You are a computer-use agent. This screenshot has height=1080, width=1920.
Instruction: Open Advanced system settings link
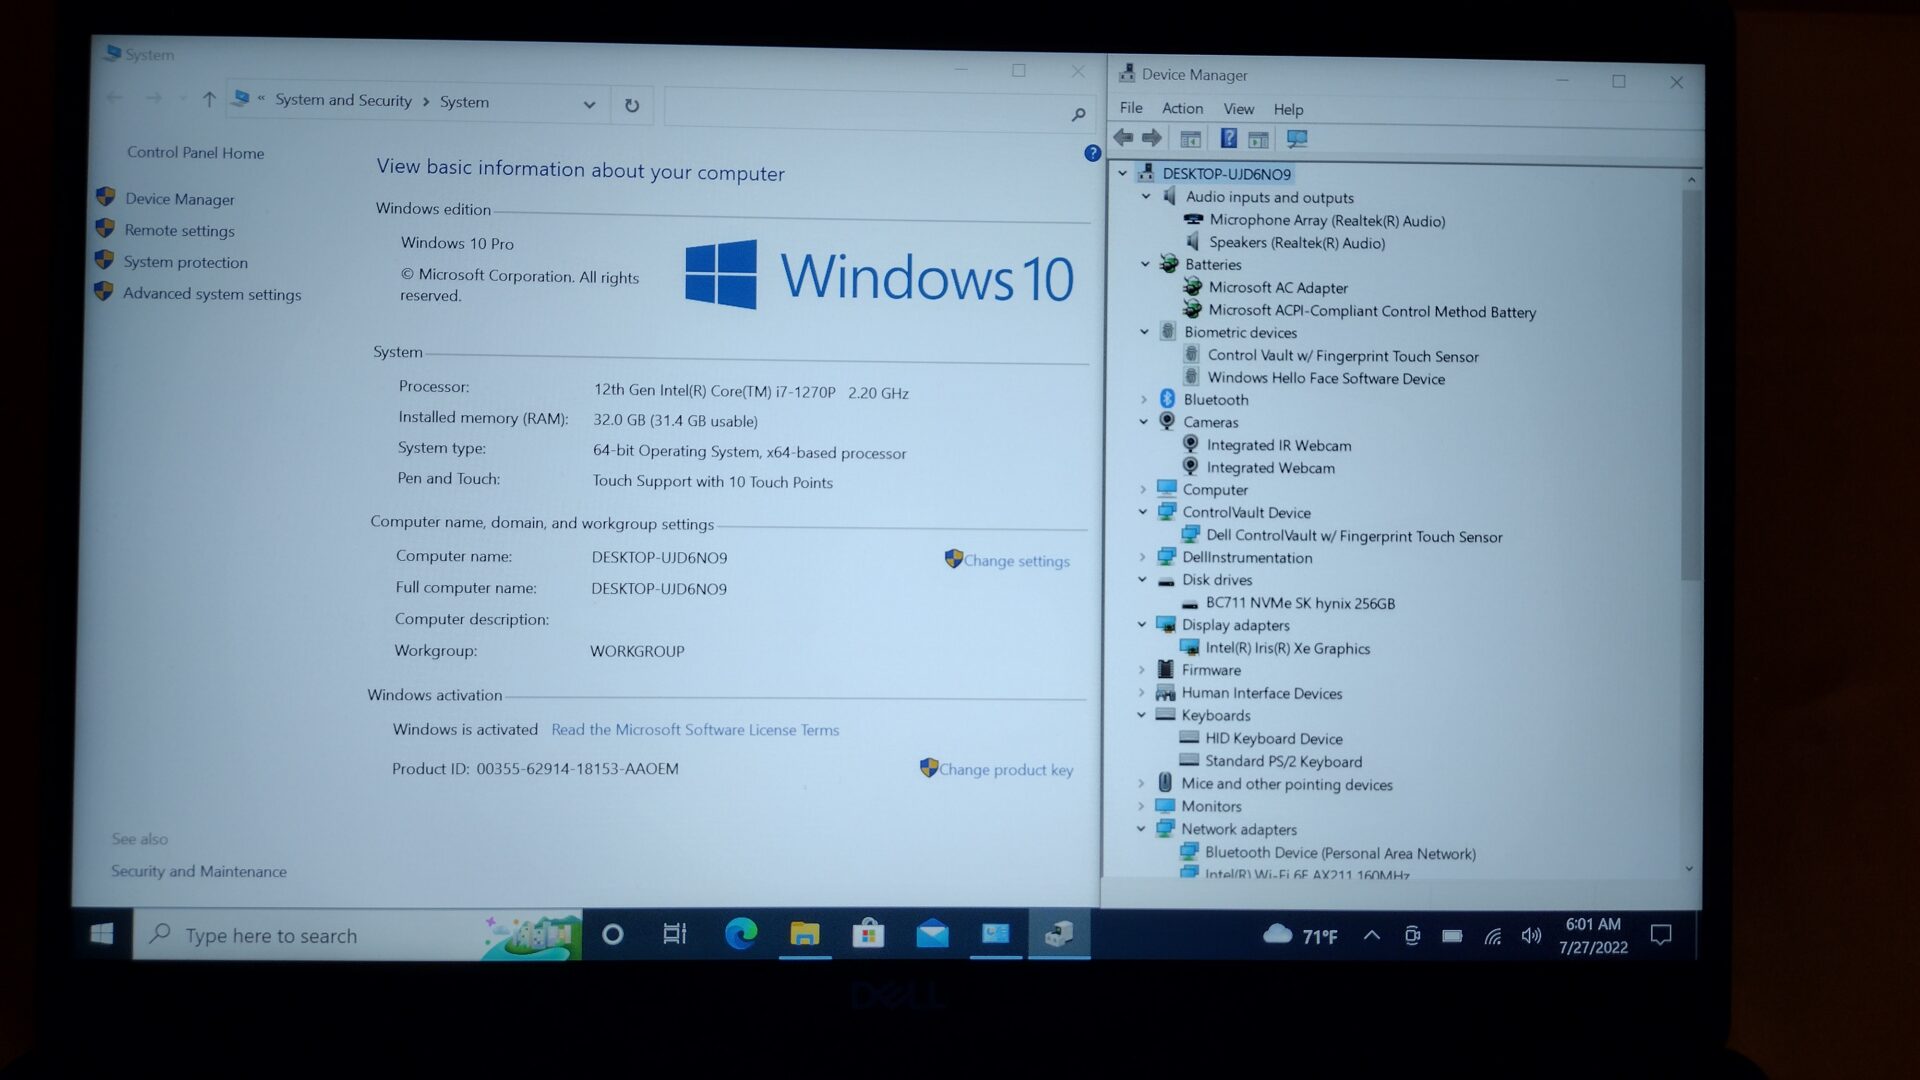(211, 294)
